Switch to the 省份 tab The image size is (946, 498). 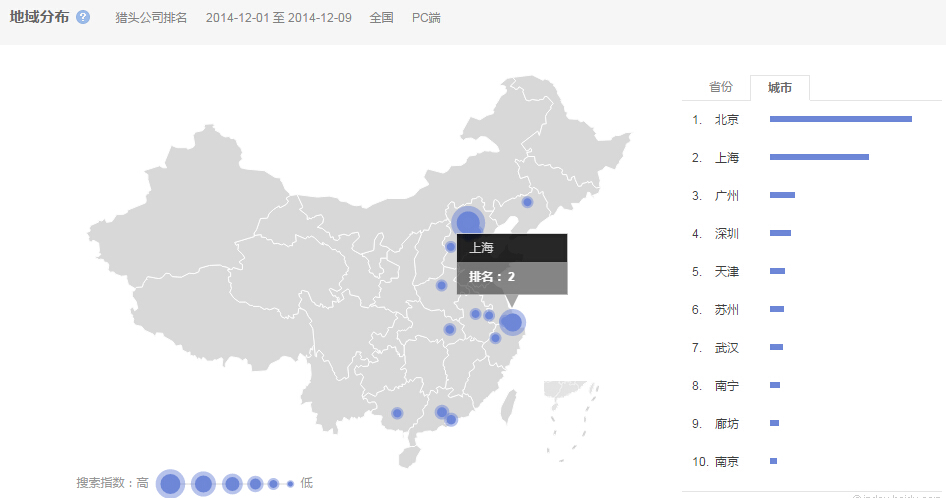[720, 88]
